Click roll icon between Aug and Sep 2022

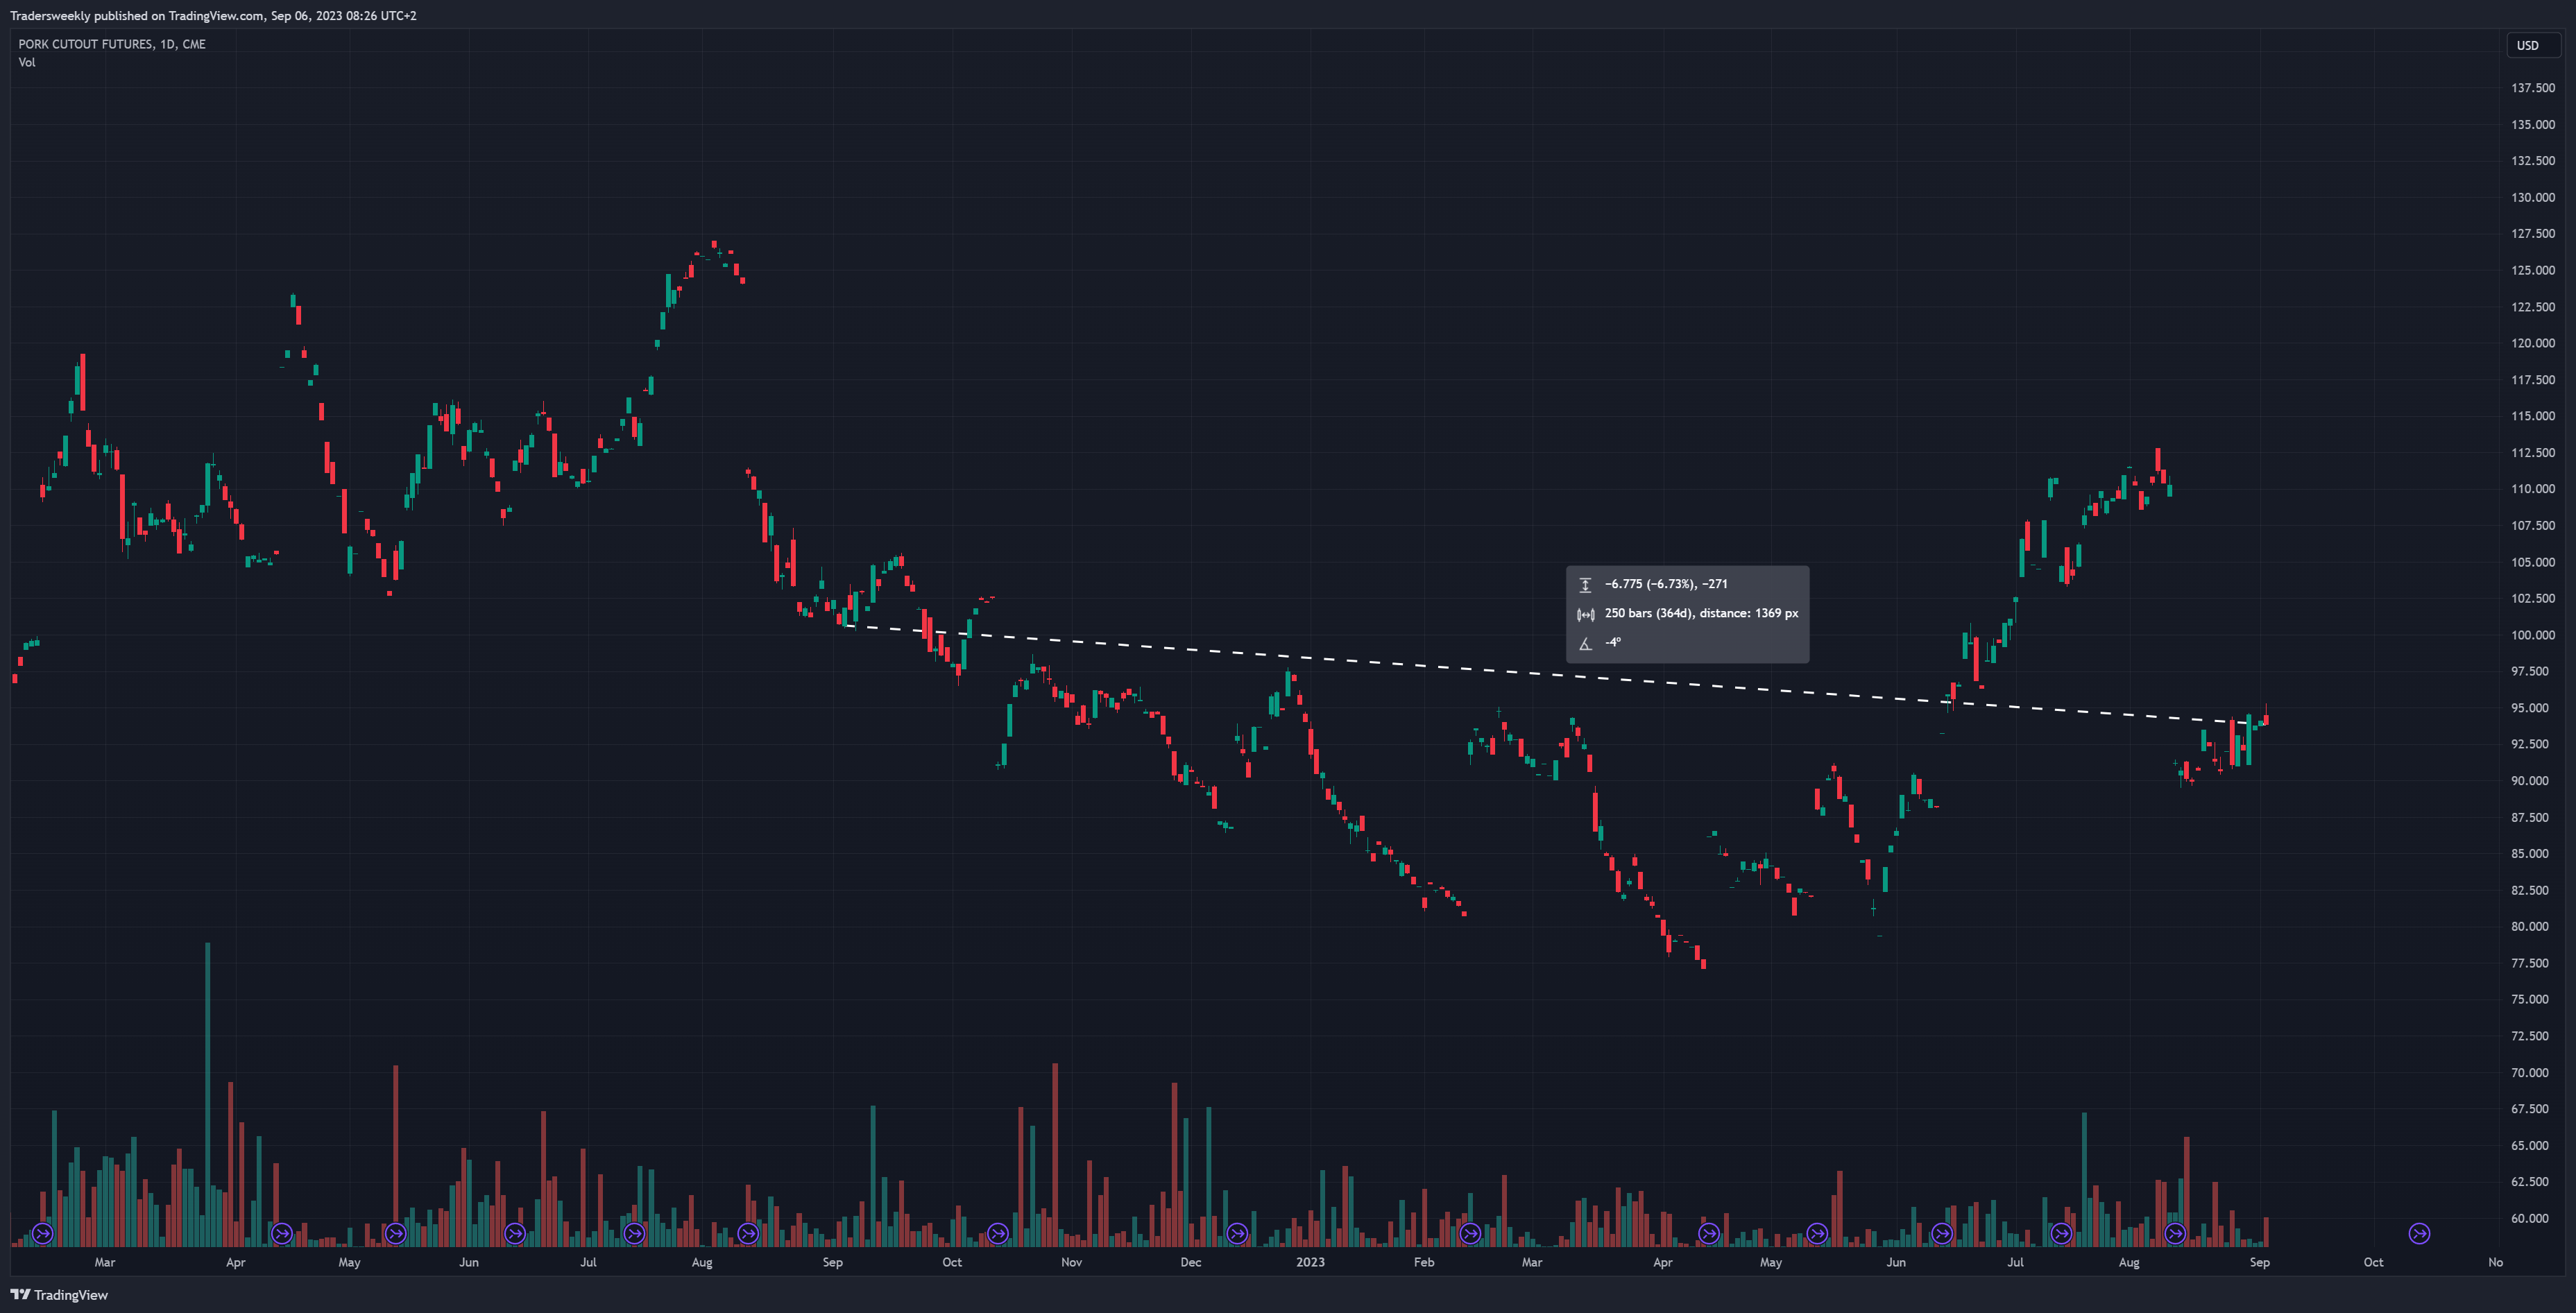[x=748, y=1233]
